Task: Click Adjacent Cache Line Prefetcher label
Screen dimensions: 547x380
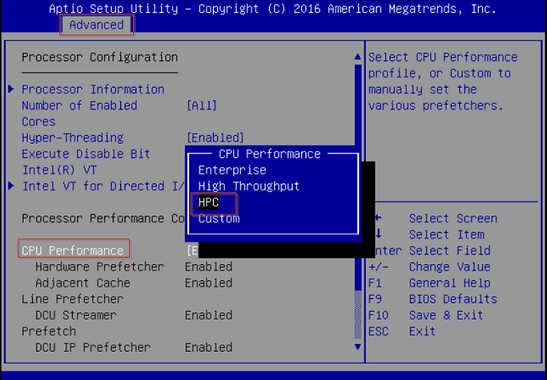Action: point(76,291)
